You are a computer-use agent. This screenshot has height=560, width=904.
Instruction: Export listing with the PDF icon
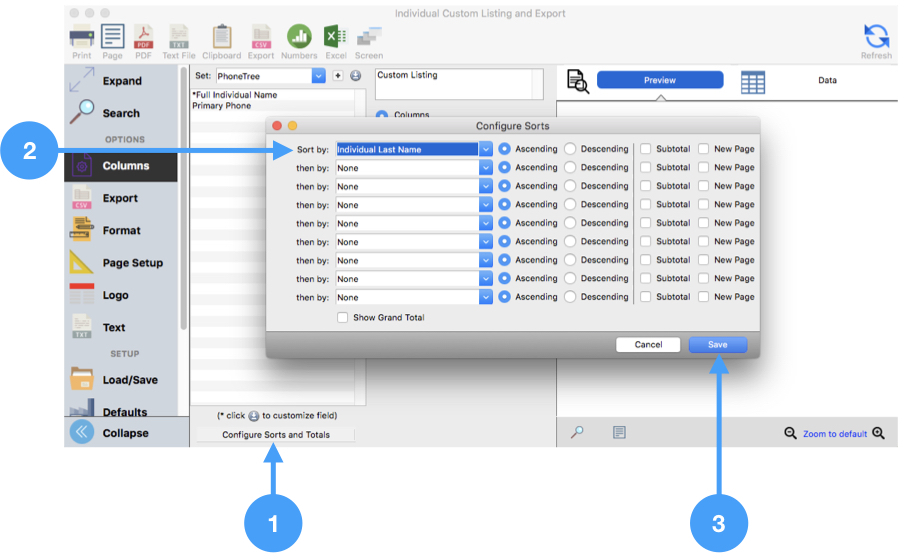pos(143,38)
